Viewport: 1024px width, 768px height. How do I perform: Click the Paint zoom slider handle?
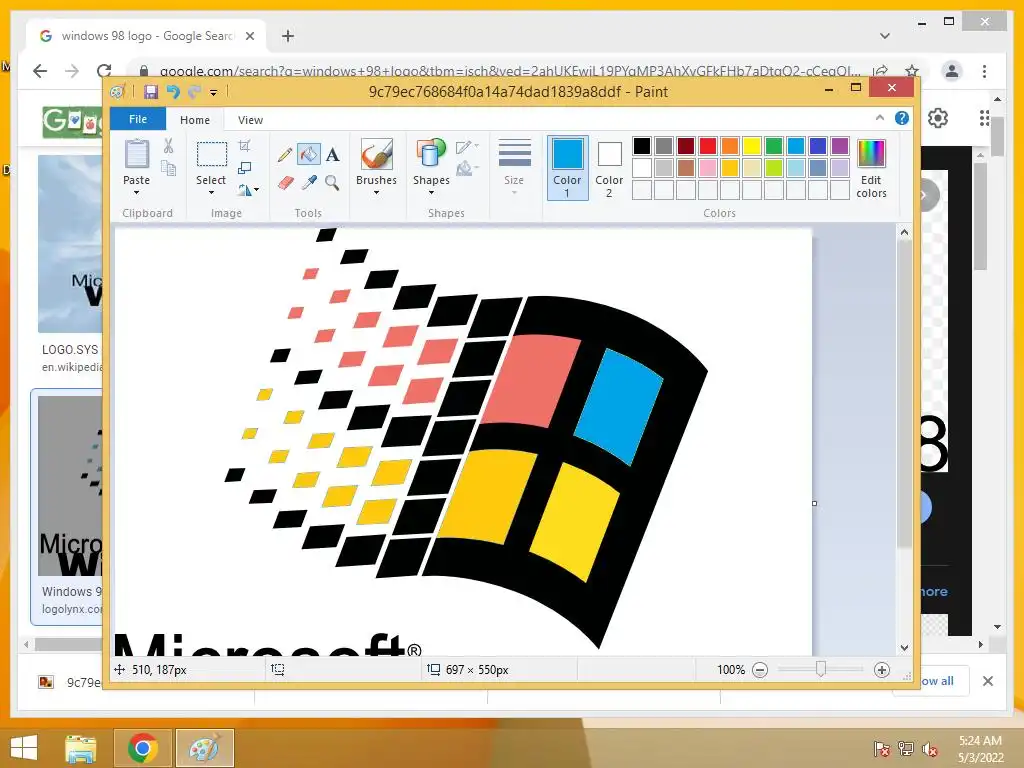point(821,669)
